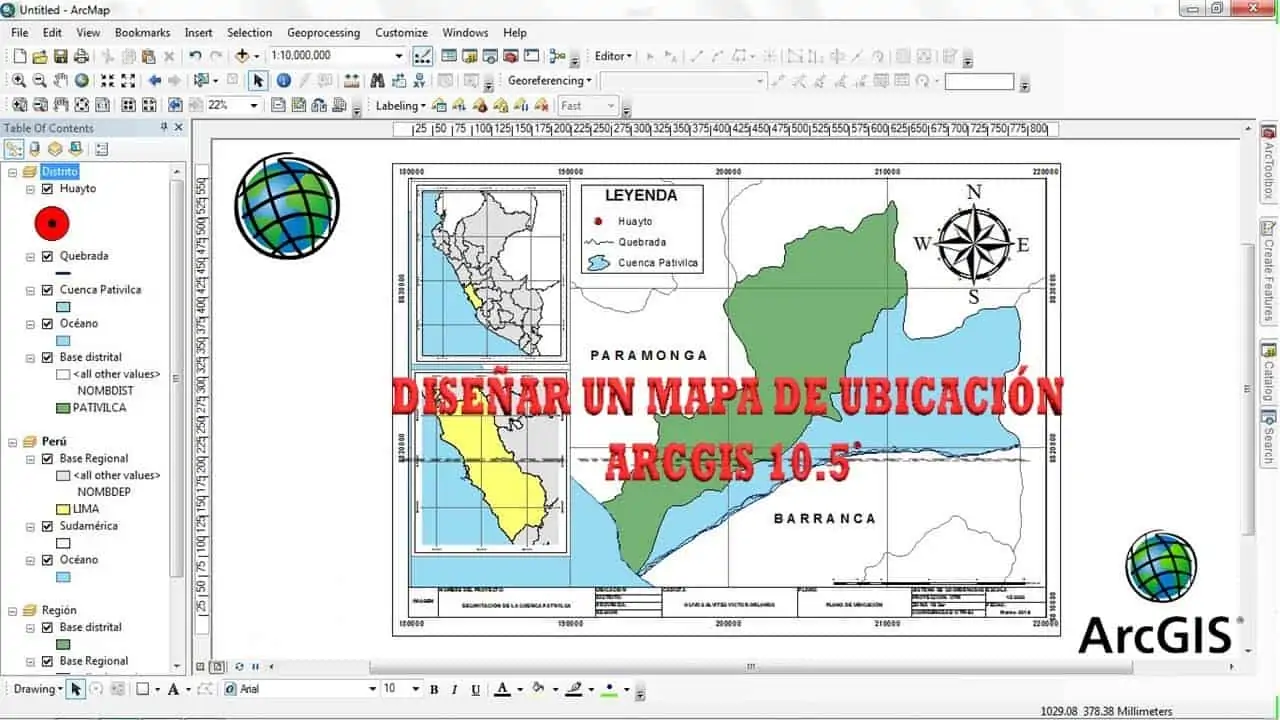
Task: Toggle Base Regional checkbox under Perú frame
Action: [47, 459]
